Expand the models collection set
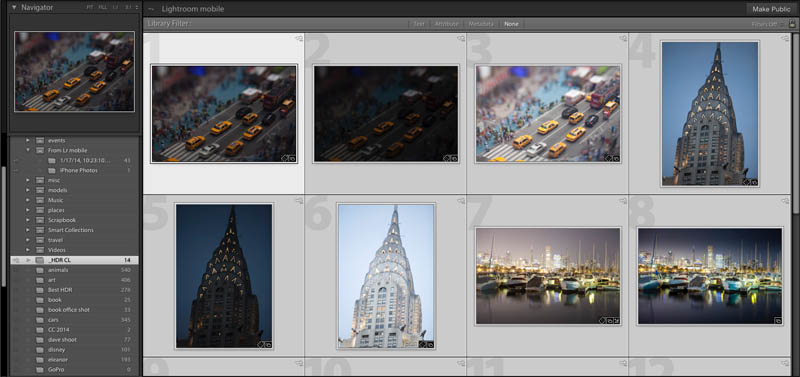 click(x=28, y=190)
